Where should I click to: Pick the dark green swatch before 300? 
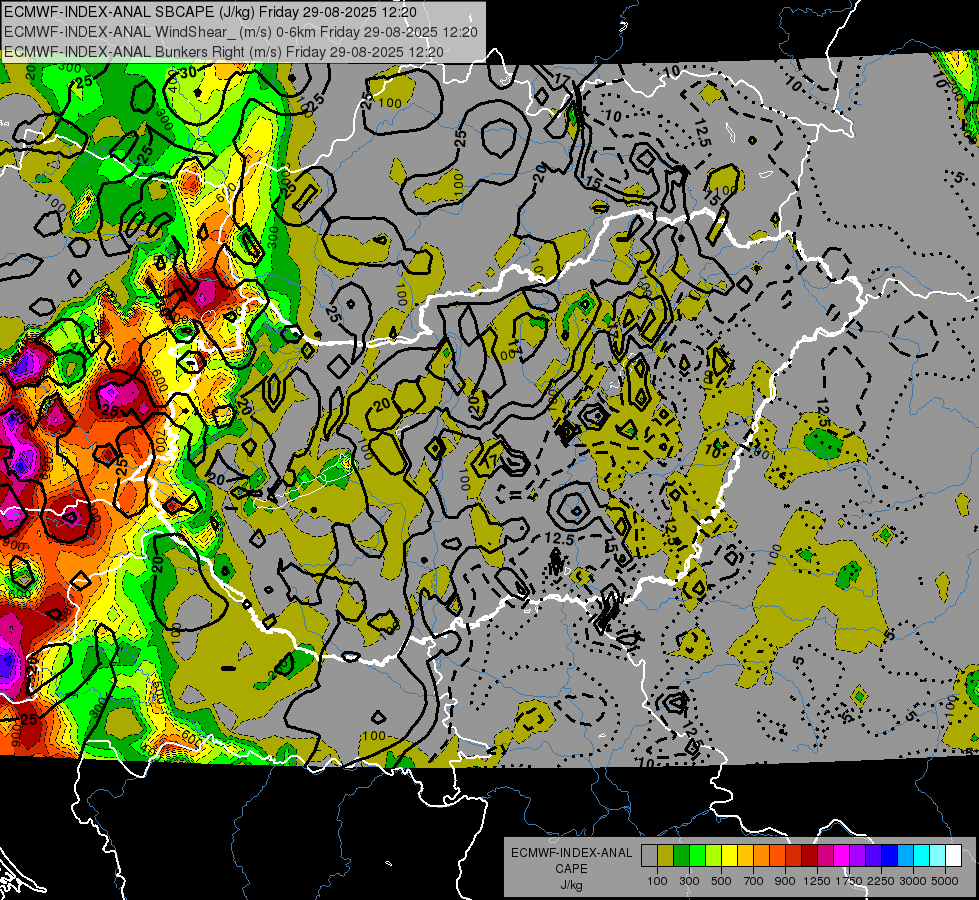[x=681, y=855]
